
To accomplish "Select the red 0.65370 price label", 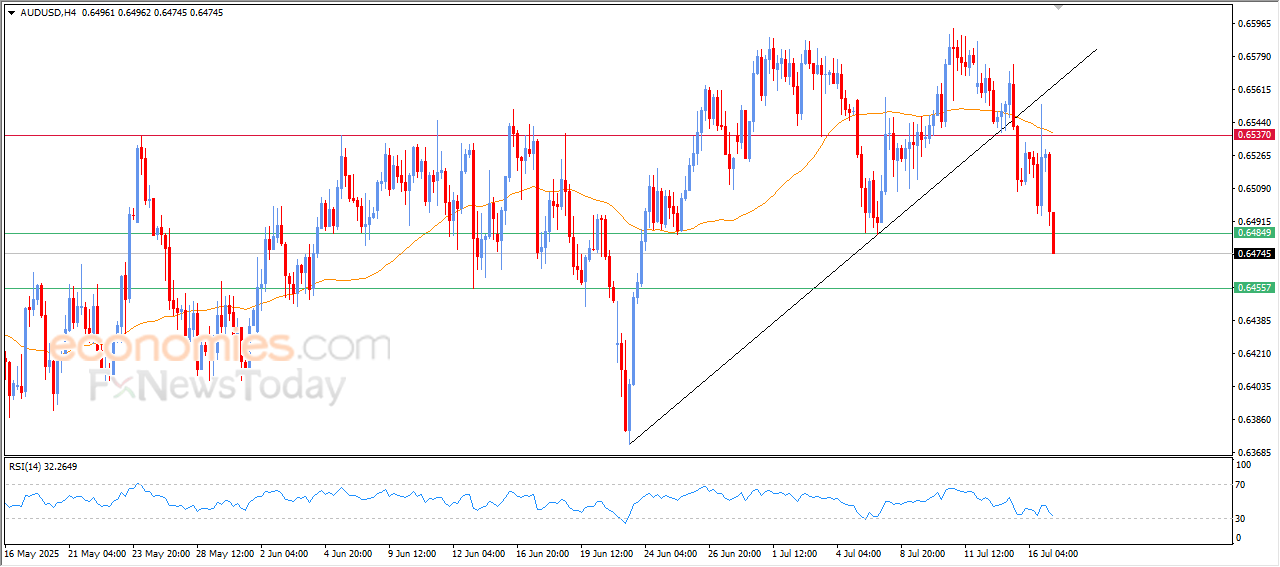I will [x=1253, y=134].
